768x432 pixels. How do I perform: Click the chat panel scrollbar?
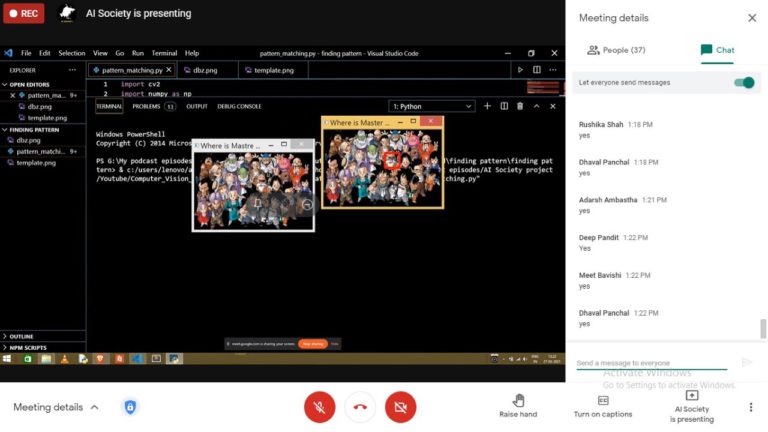click(x=763, y=328)
